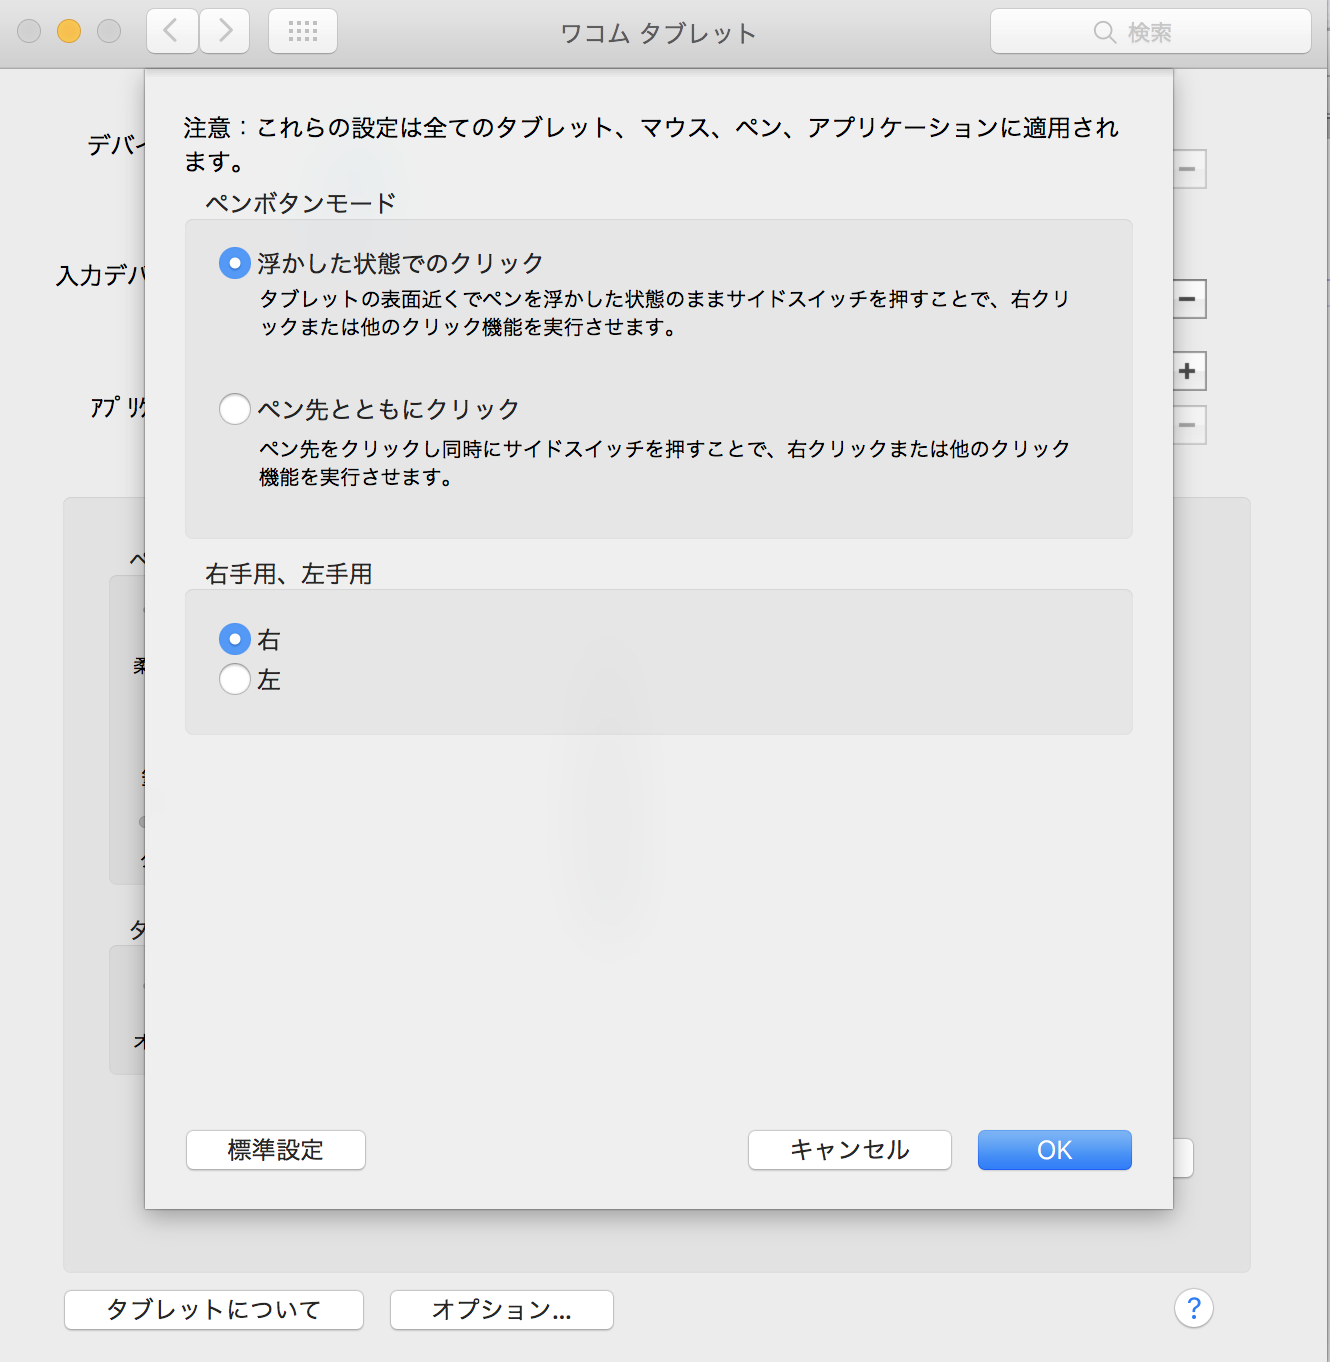This screenshot has width=1330, height=1362.
Task: Choose 右 for right-handed use
Action: (x=235, y=639)
